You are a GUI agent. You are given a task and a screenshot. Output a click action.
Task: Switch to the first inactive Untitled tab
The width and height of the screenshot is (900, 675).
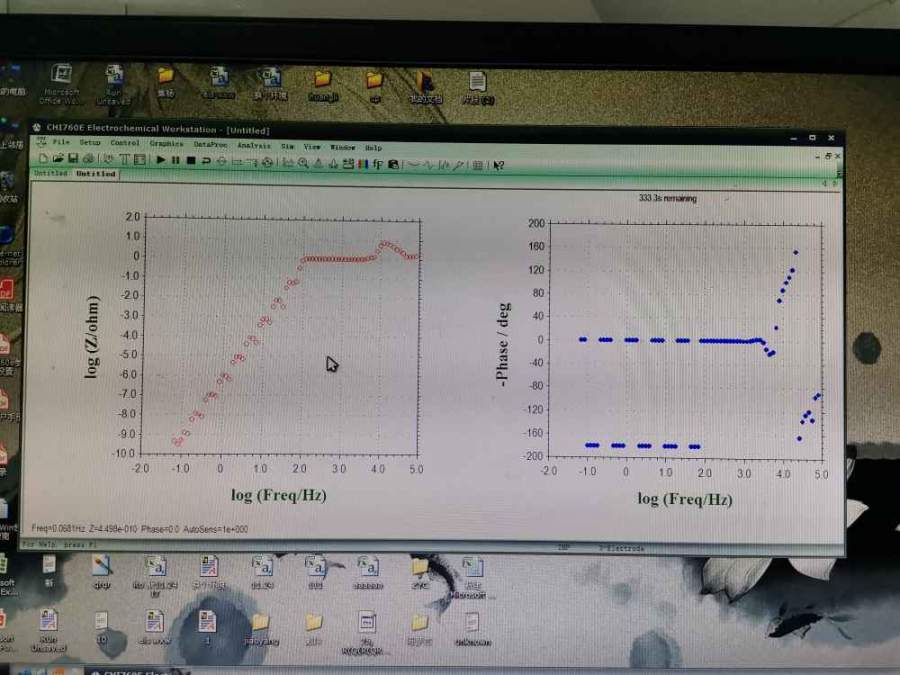point(51,173)
